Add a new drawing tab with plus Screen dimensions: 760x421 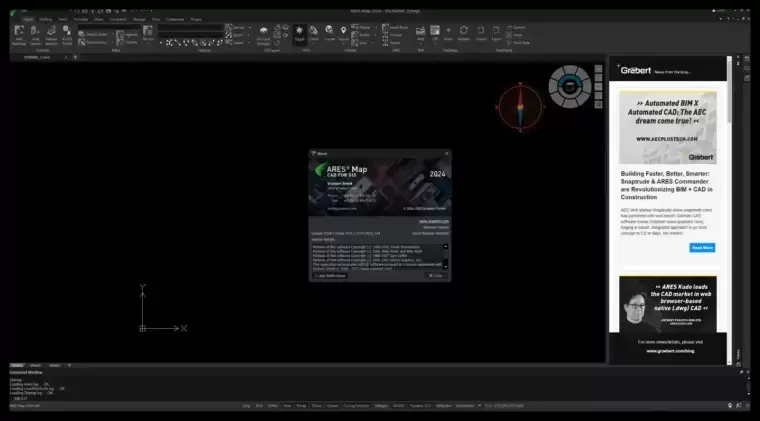click(x=75, y=57)
